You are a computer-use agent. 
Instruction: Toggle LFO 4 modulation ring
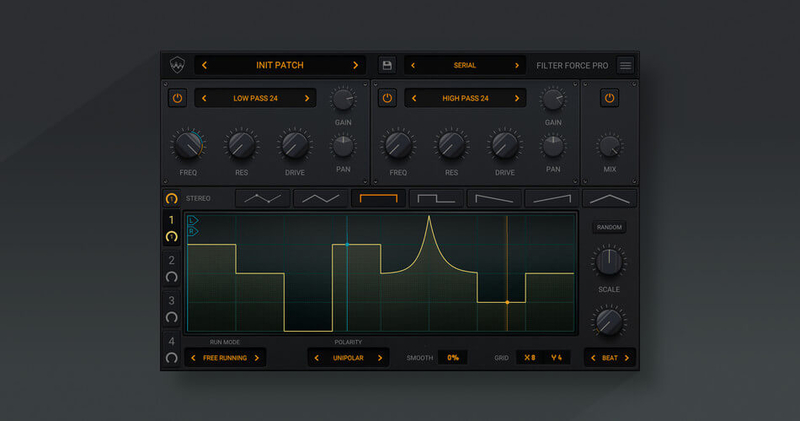coord(171,358)
